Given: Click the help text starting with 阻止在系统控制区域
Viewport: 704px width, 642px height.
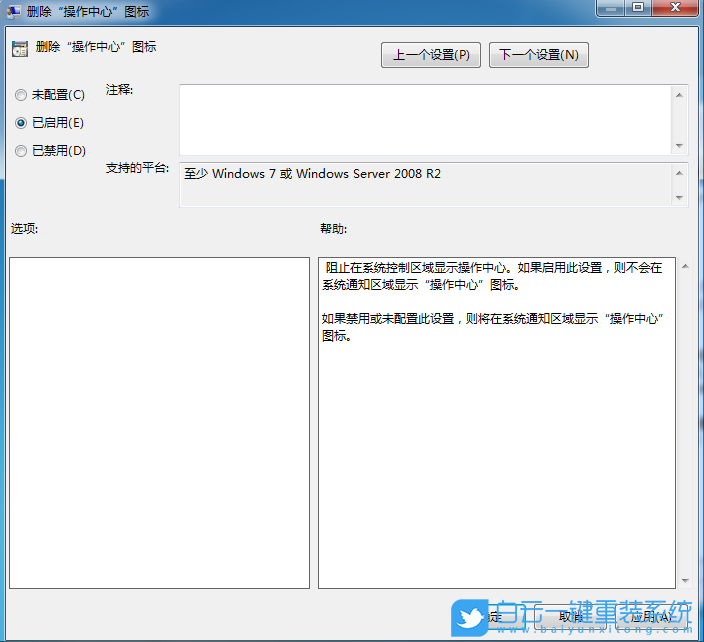Looking at the screenshot, I should point(492,276).
